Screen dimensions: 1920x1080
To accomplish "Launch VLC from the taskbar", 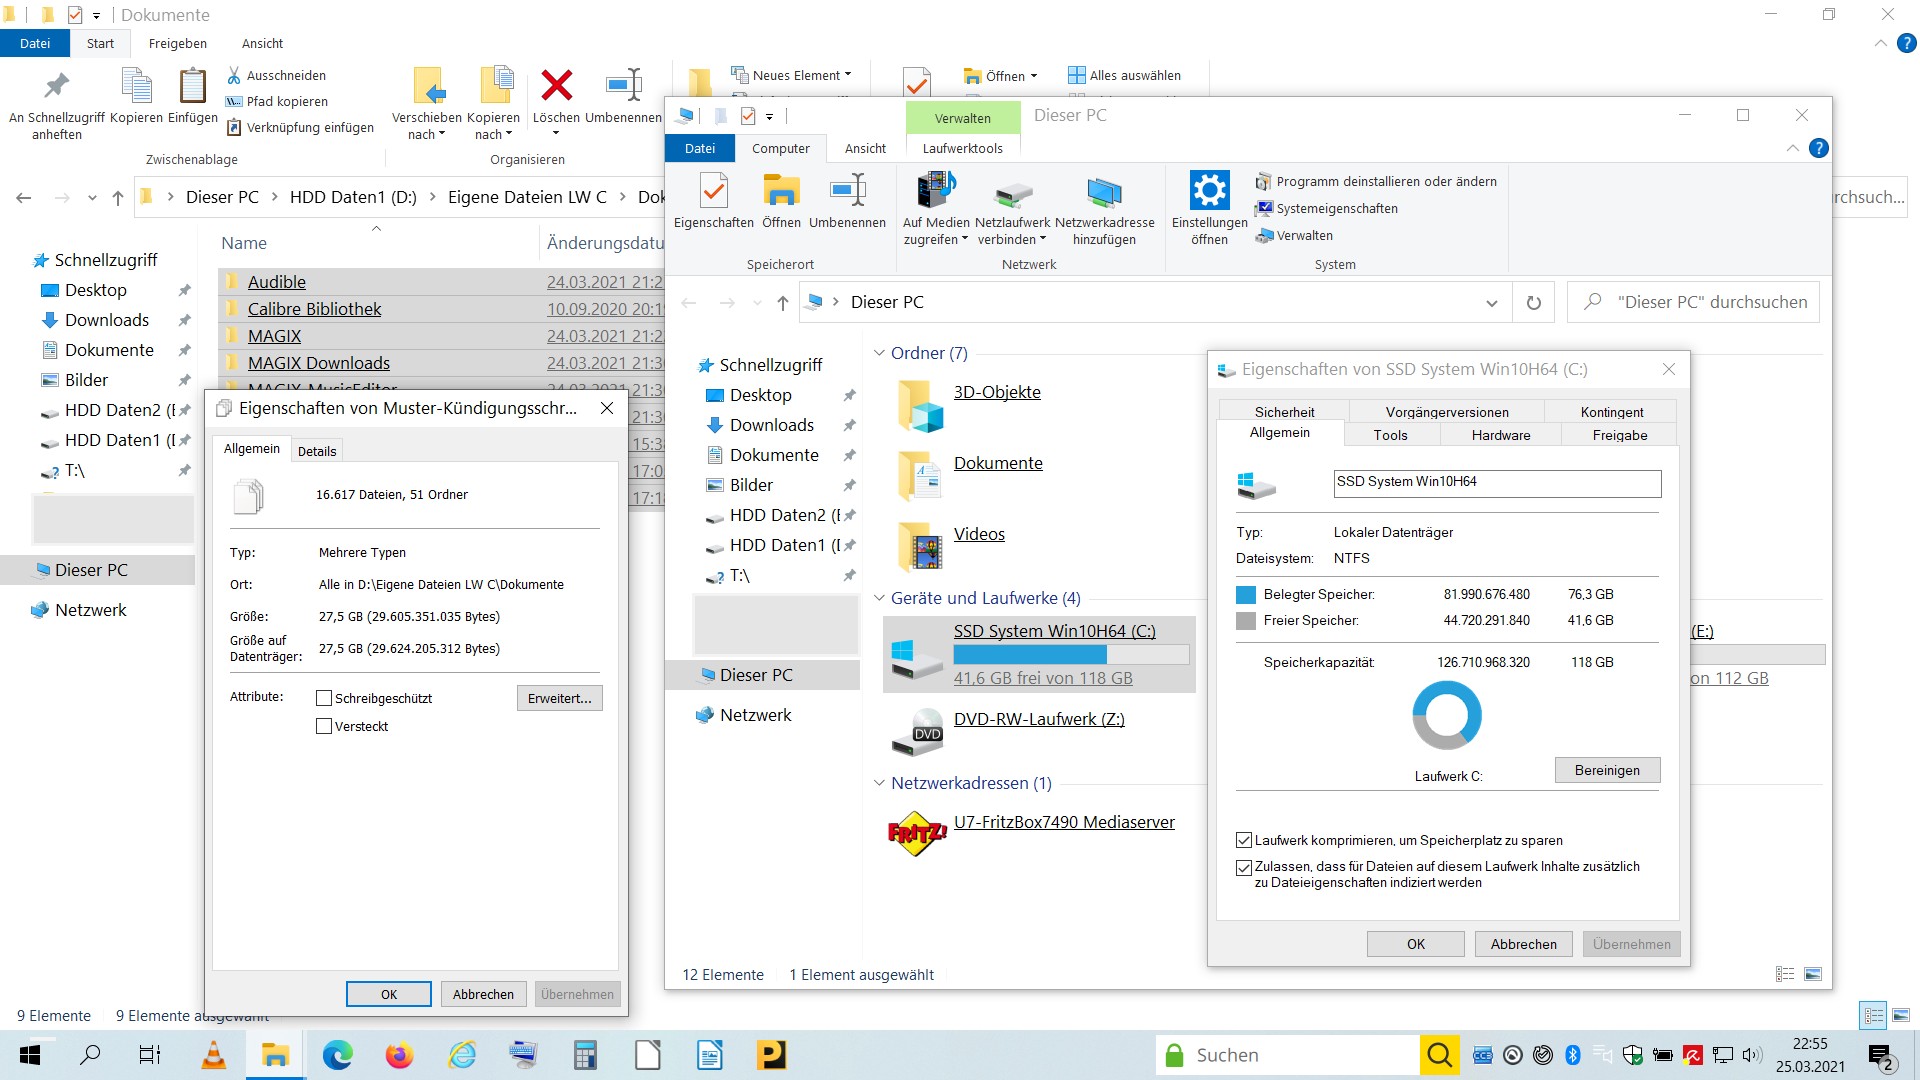I will 213,1054.
